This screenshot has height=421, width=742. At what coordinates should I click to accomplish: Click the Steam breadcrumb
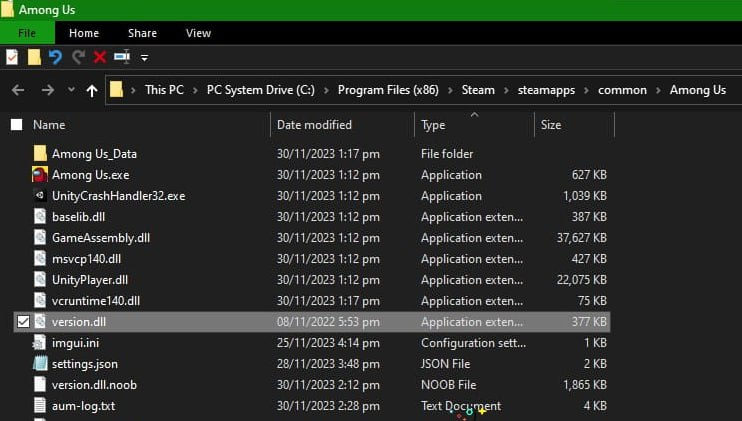click(478, 90)
